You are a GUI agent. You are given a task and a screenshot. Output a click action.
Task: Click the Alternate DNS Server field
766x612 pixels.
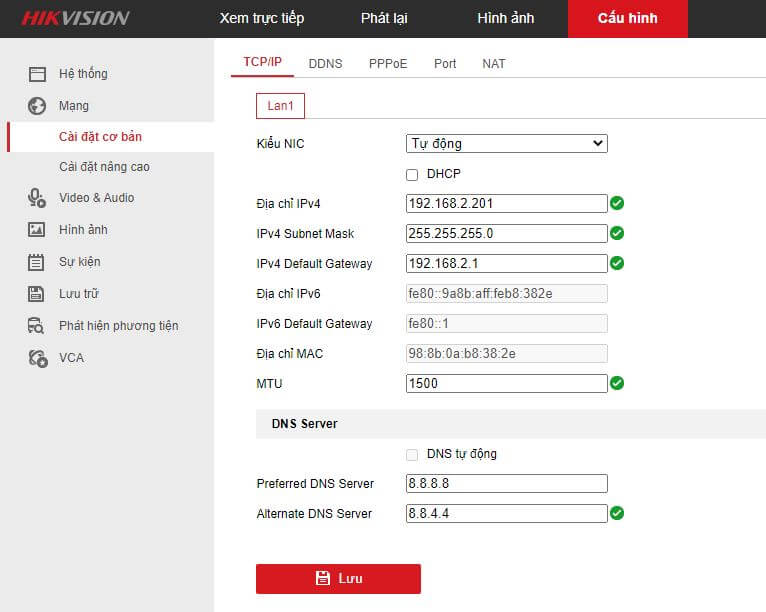pos(507,513)
